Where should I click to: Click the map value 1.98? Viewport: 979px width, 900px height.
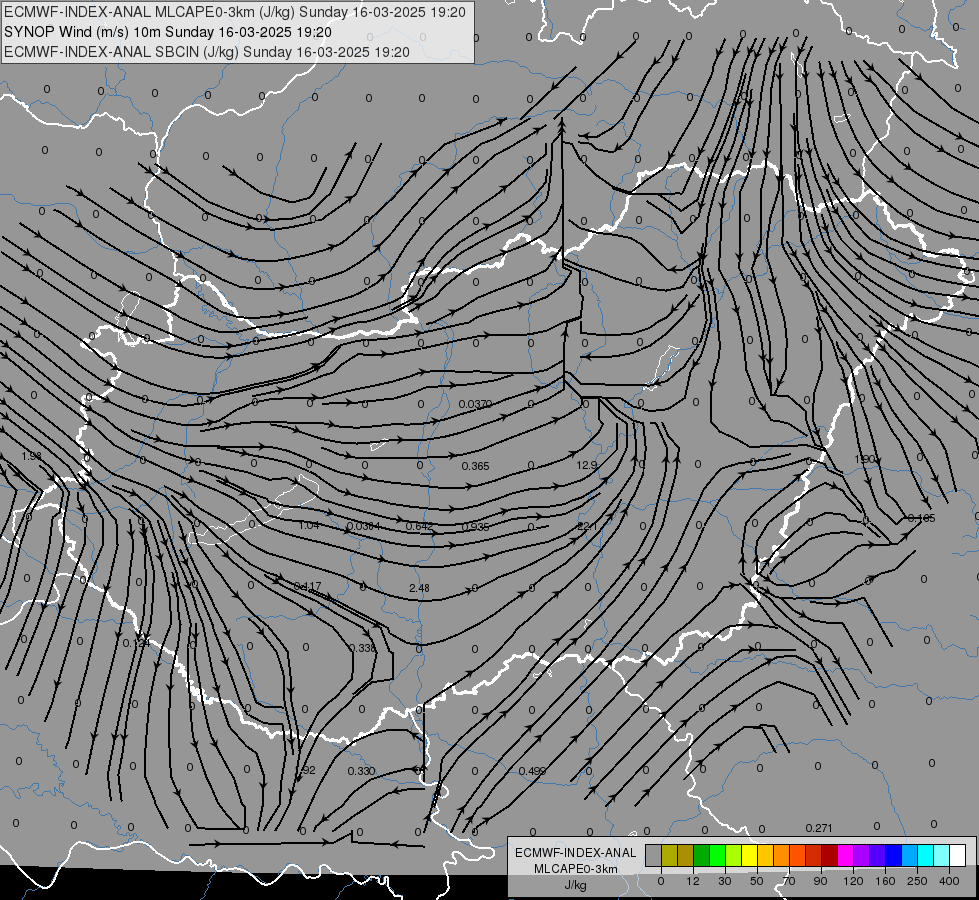(31, 456)
